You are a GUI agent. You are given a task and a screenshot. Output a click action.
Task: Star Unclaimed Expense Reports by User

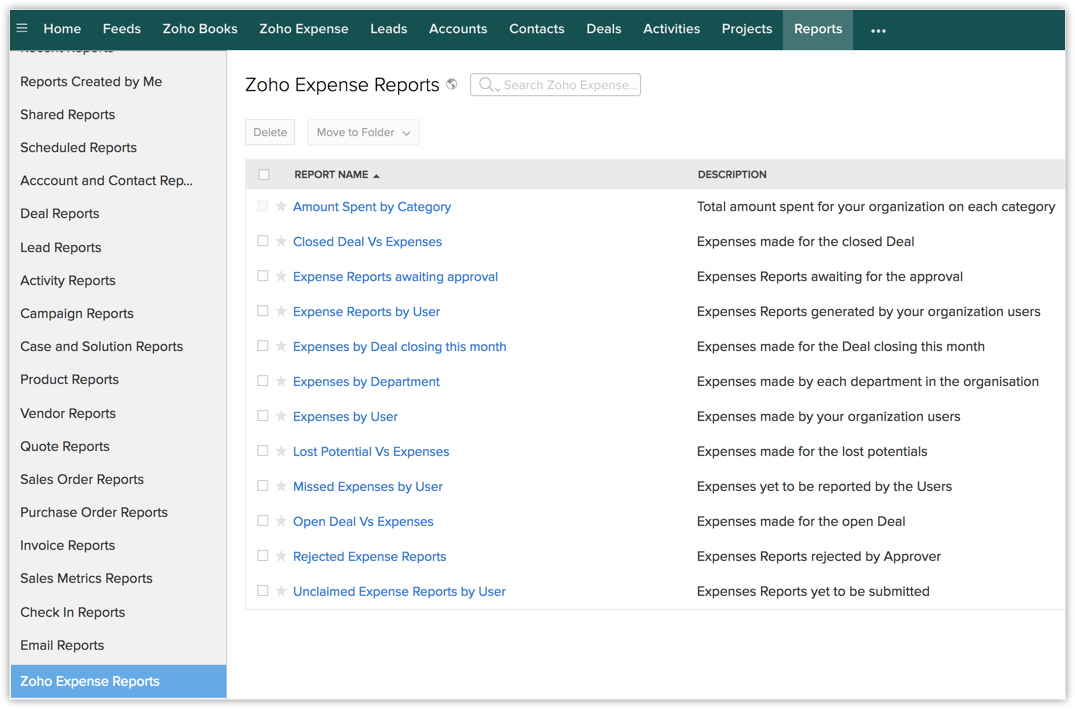(281, 591)
